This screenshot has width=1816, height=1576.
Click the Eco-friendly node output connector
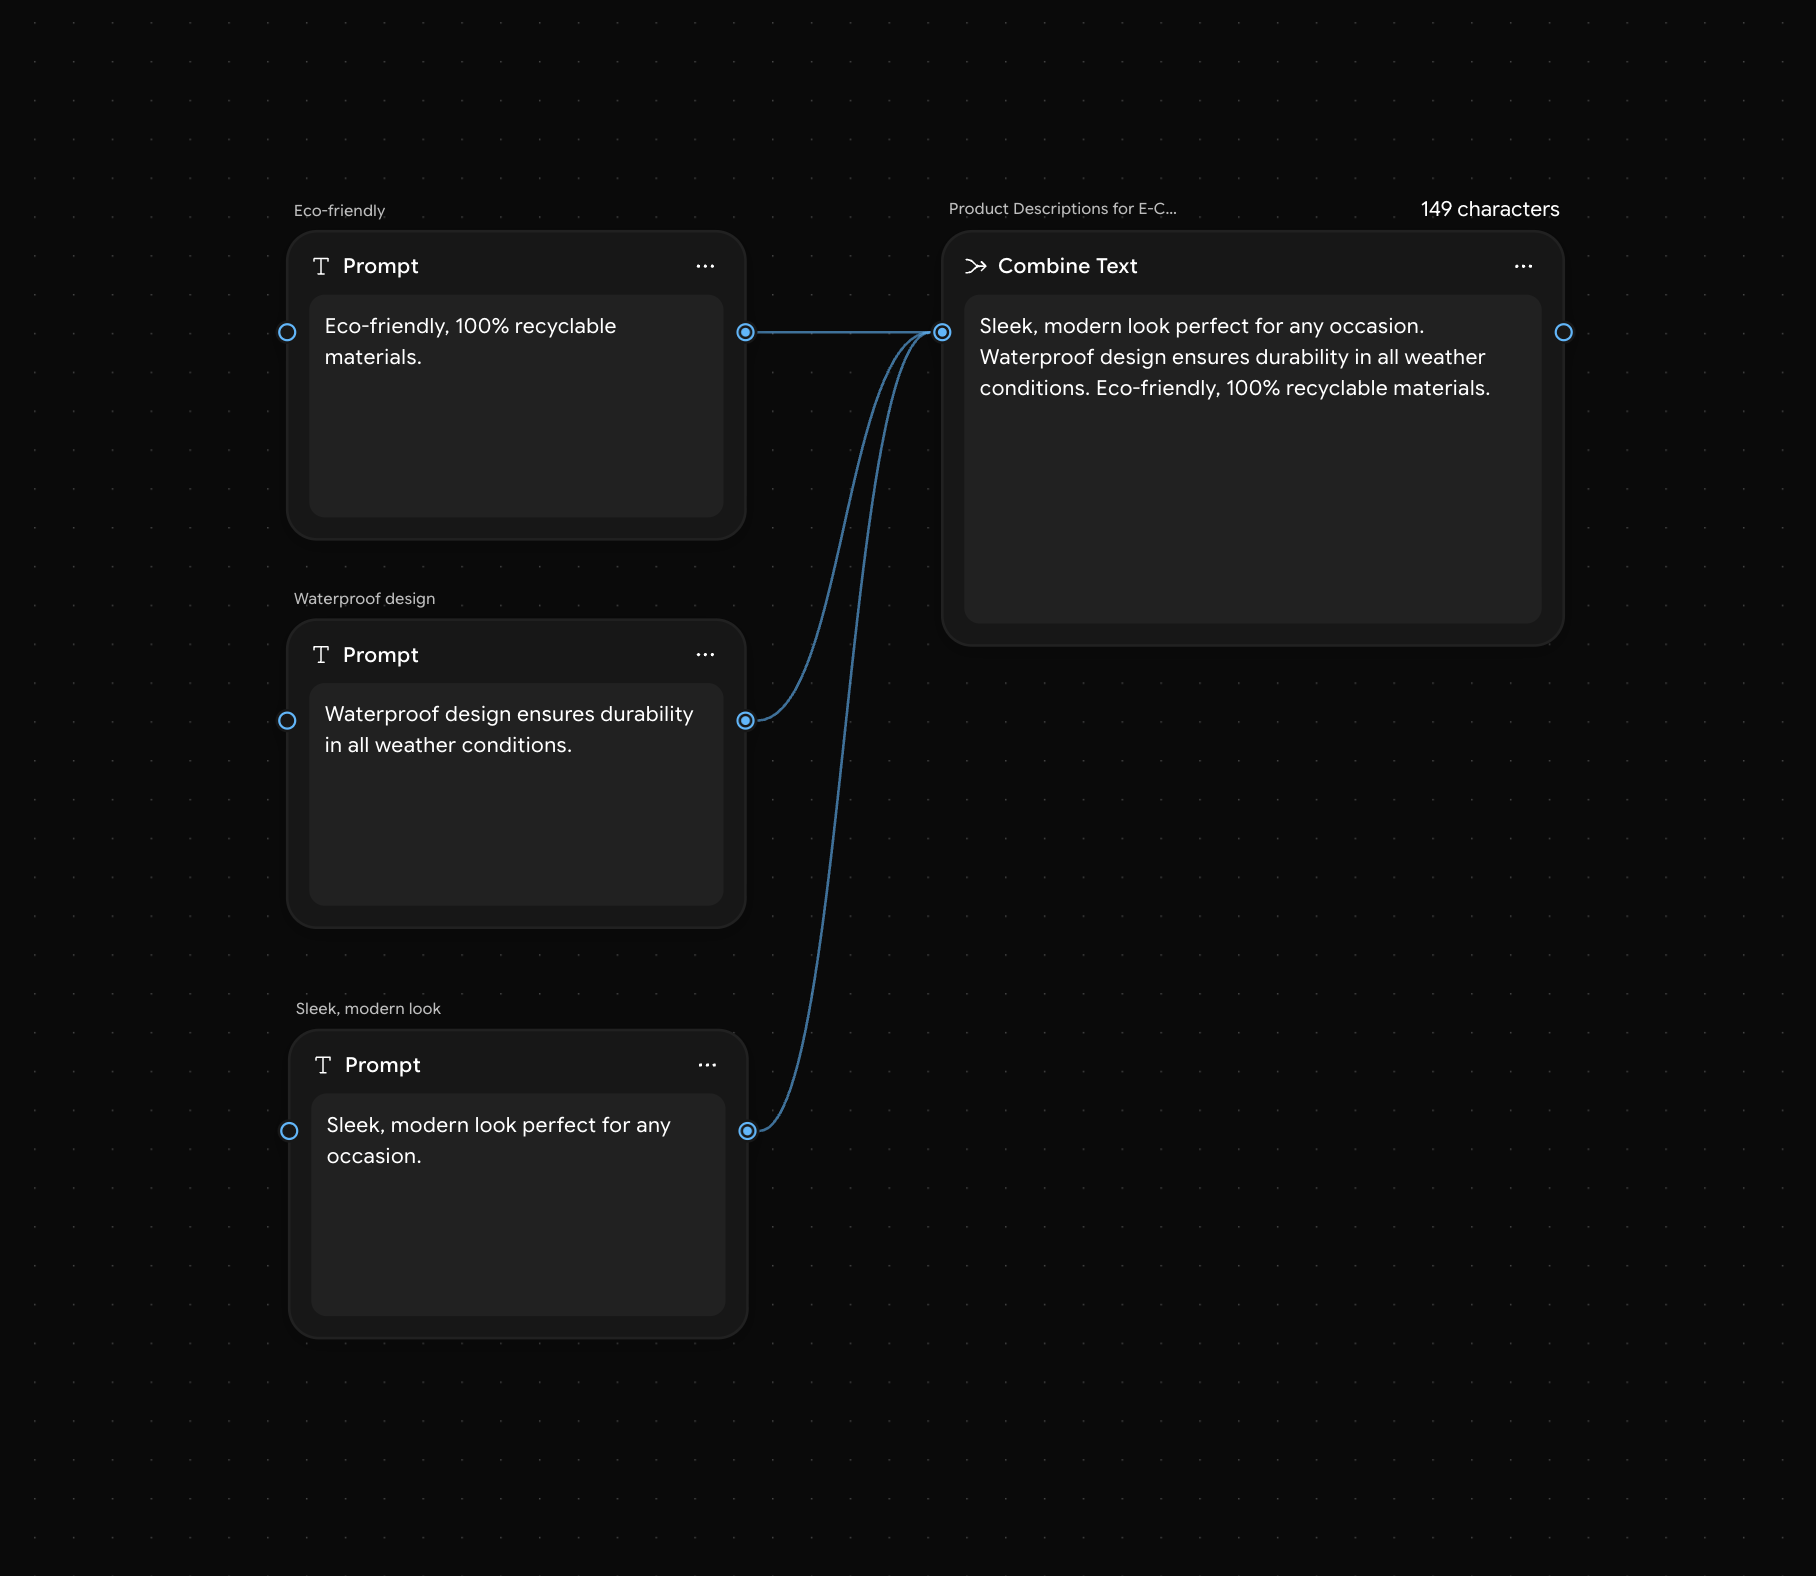[745, 332]
